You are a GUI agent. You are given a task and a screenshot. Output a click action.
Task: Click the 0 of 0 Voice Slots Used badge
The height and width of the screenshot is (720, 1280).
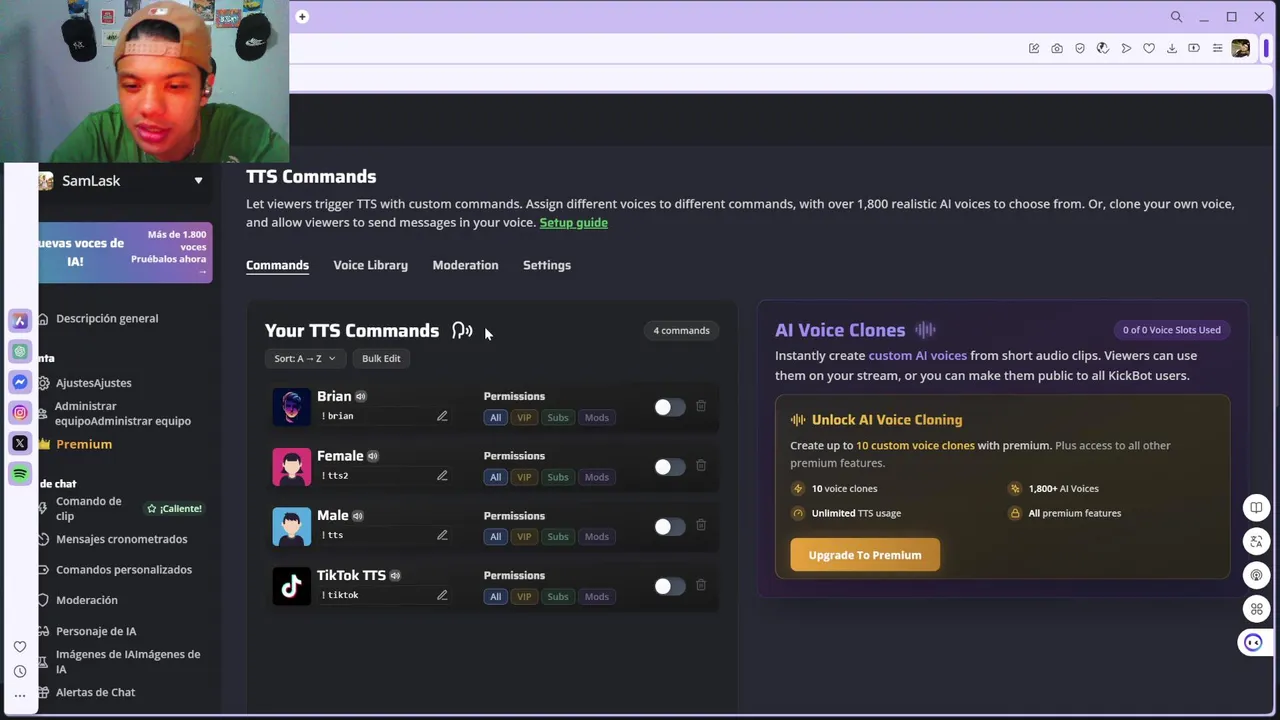1171,330
